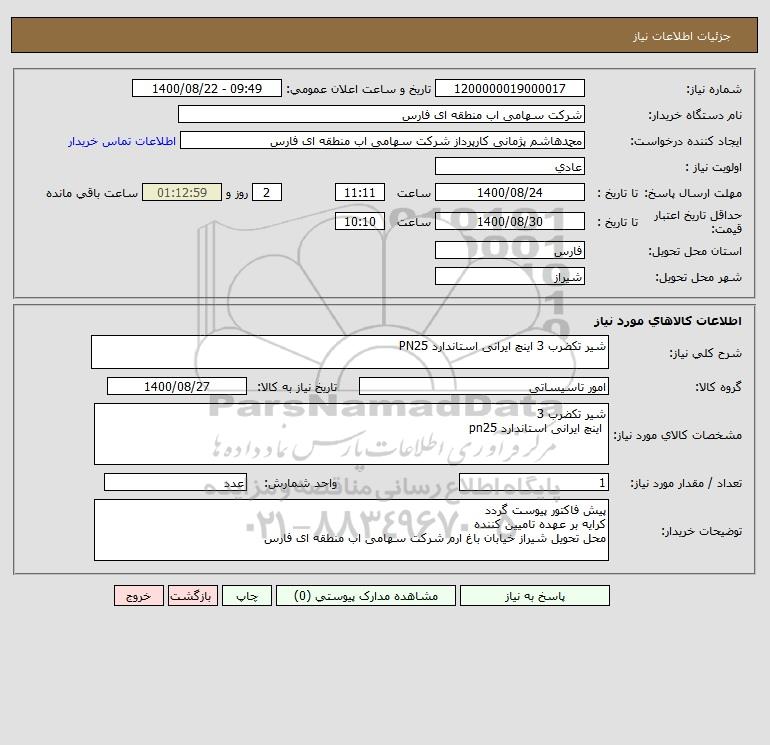Click the label تاریخ و ساعت اعلان عمومی
The image size is (770, 745).
(x=358, y=89)
